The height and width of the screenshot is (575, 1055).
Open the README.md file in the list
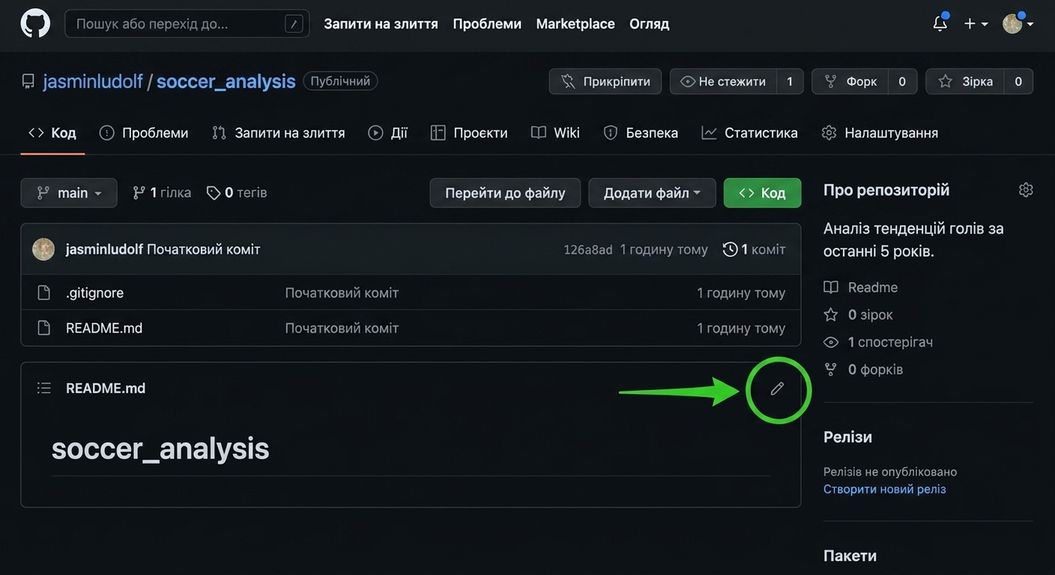click(x=104, y=328)
